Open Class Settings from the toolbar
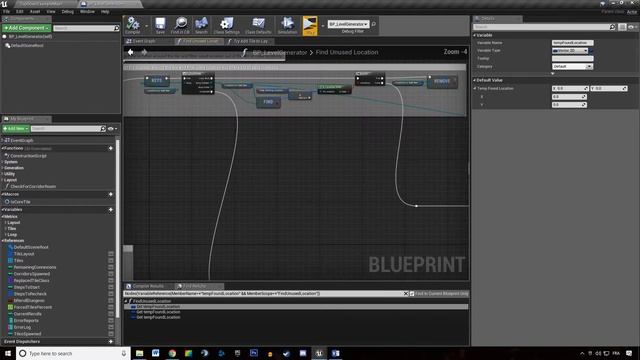Screen dimensions: 640x360 tap(227, 25)
